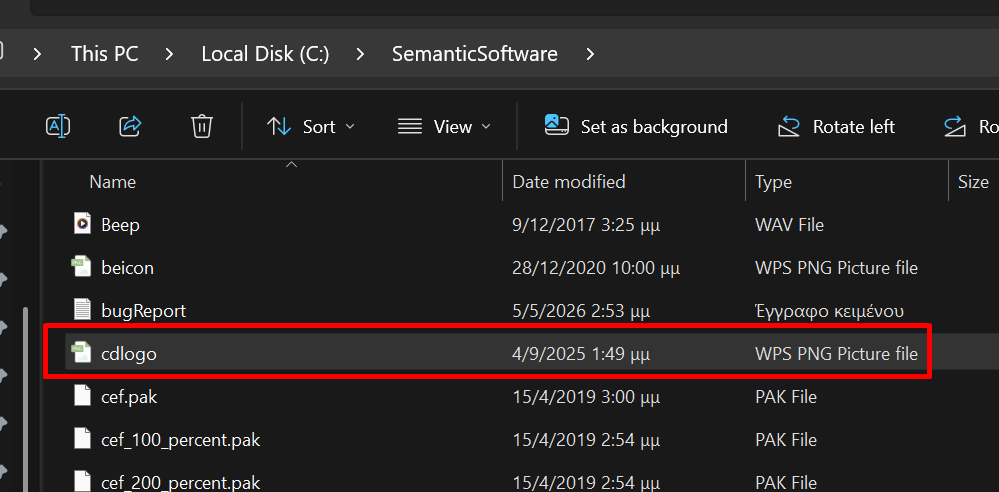Click the Set as background icon

click(x=556, y=126)
